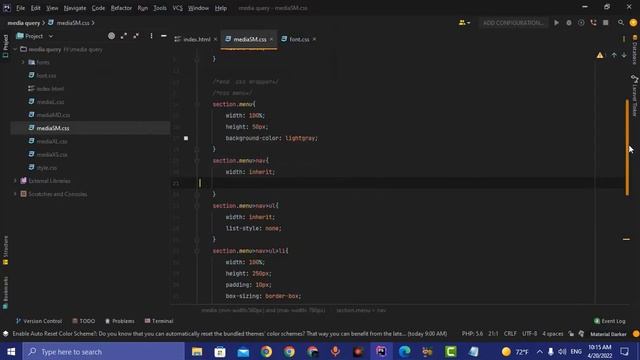
Task: Click Run with Coverage icon
Action: pyautogui.click(x=581, y=23)
